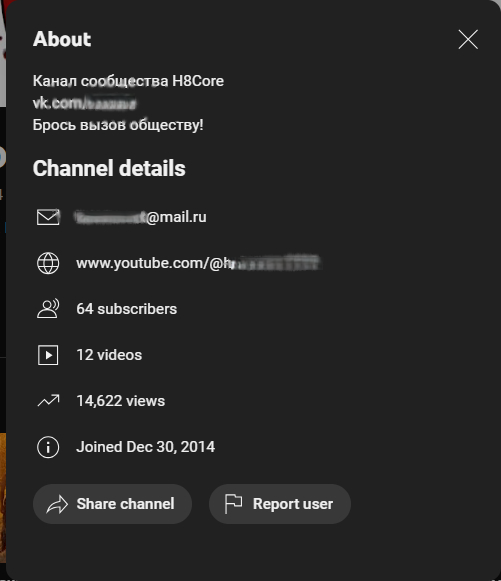The height and width of the screenshot is (581, 501).
Task: Click the joined-date info icon
Action: (x=48, y=447)
